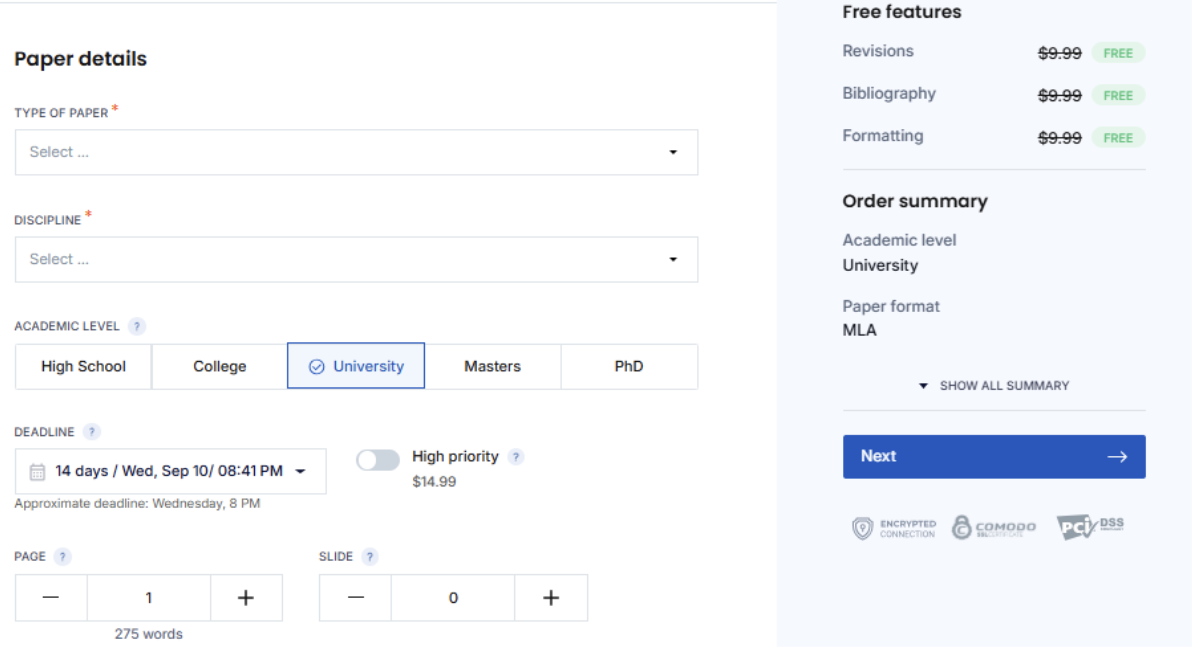Click the page count input field

(x=149, y=597)
